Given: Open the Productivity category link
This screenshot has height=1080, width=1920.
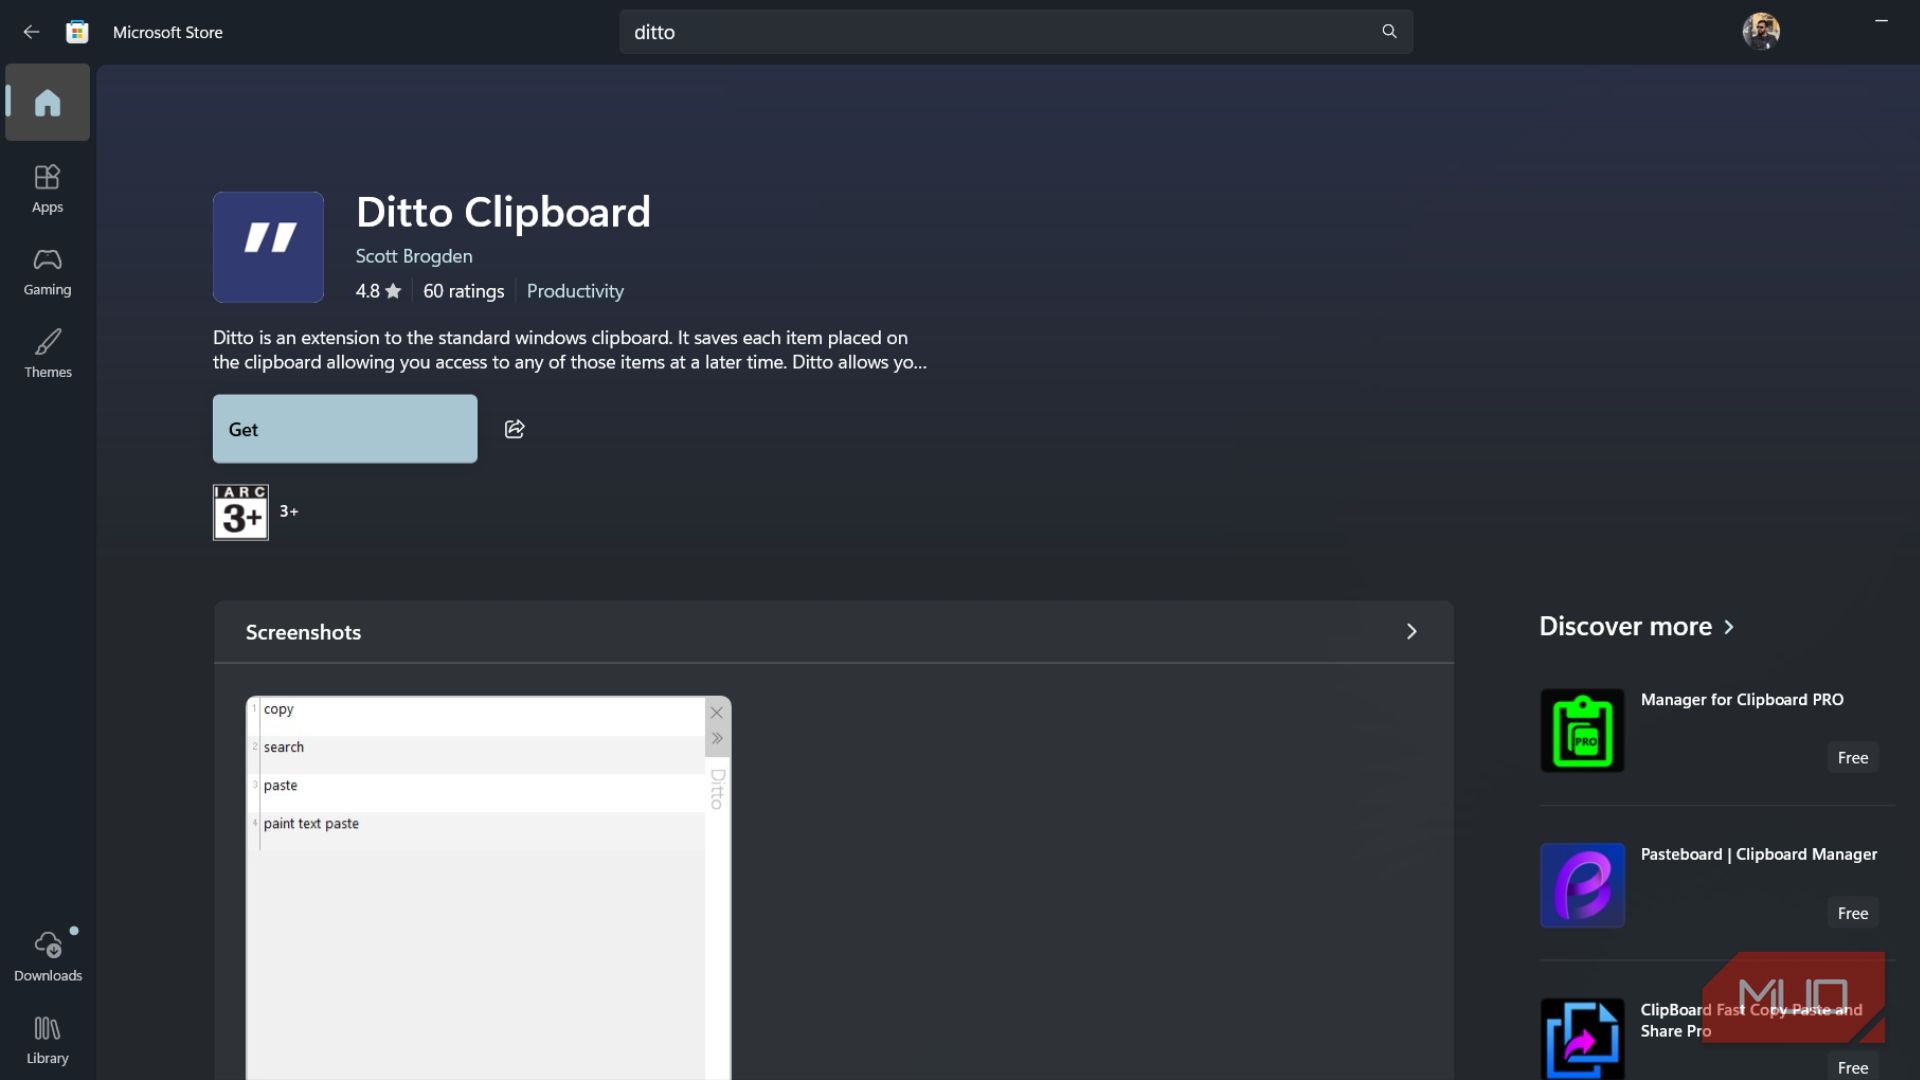Looking at the screenshot, I should 575,291.
